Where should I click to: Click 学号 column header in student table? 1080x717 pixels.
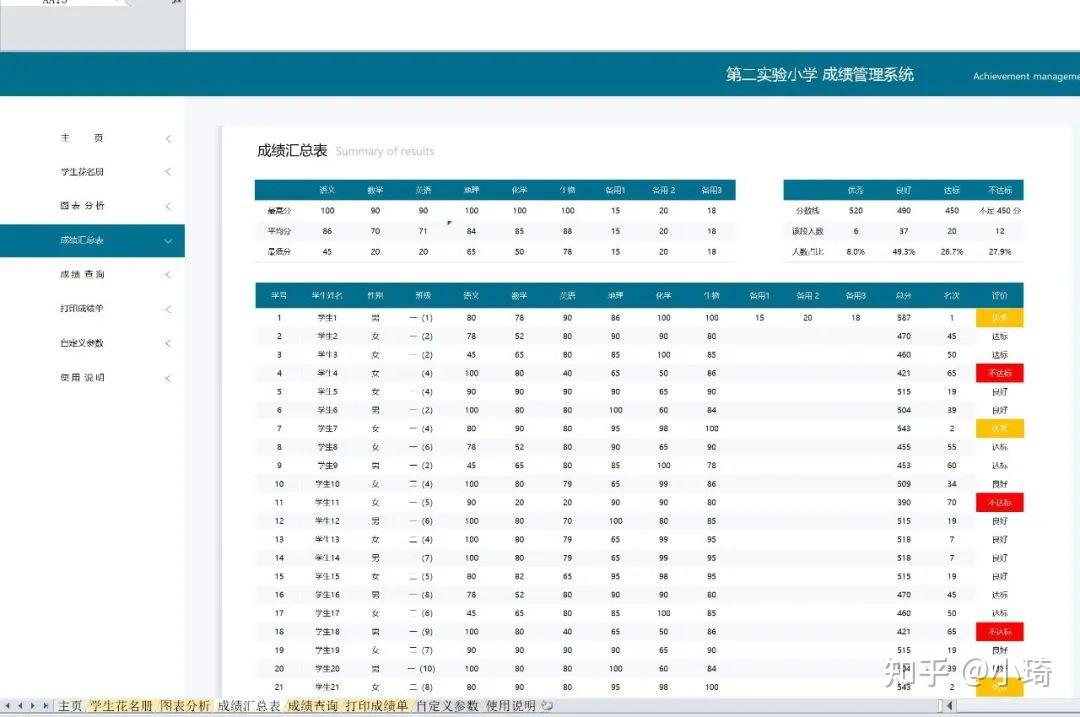tap(279, 295)
